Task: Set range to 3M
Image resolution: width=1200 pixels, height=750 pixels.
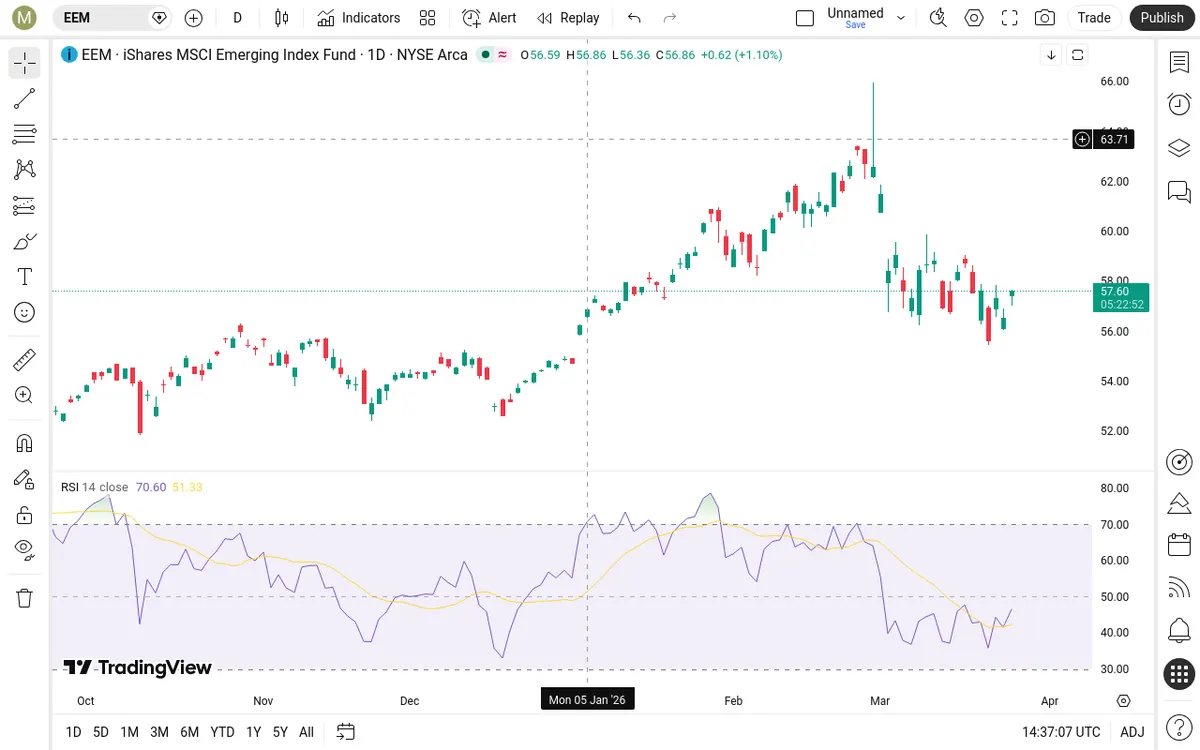Action: coord(159,732)
